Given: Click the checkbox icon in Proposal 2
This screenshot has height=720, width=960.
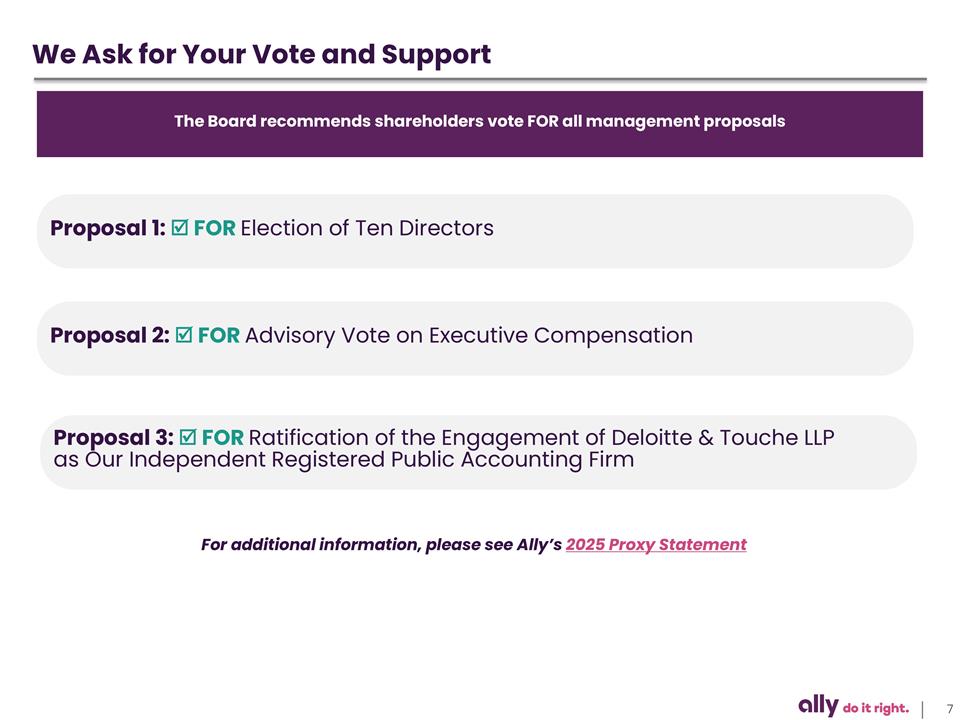Looking at the screenshot, I should (x=184, y=336).
